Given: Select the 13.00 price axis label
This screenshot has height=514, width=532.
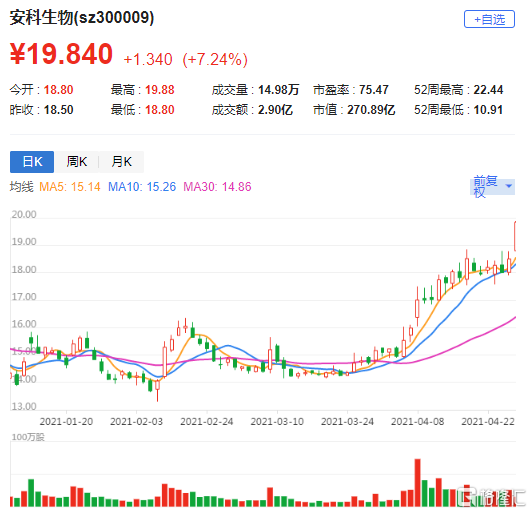Looking at the screenshot, I should (24, 406).
